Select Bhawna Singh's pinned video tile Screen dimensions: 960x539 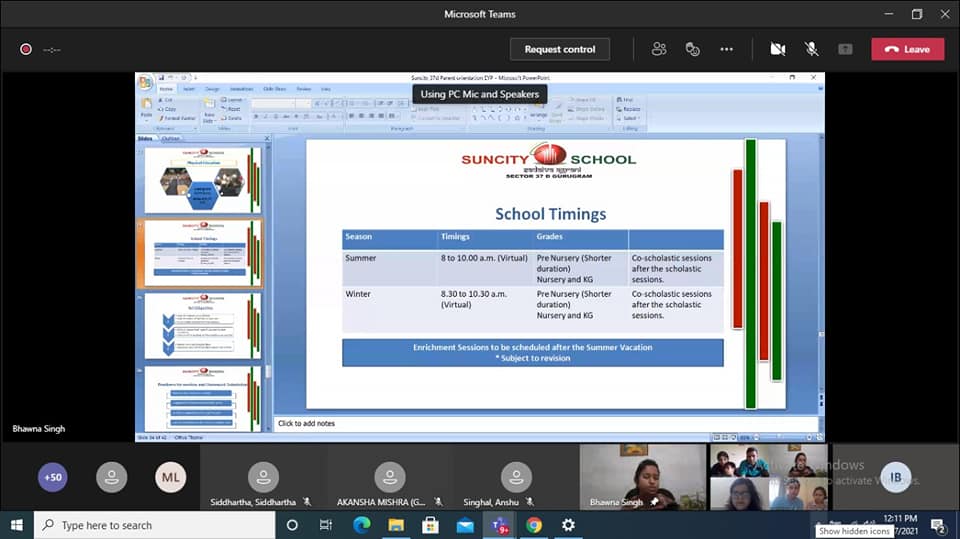click(x=643, y=477)
